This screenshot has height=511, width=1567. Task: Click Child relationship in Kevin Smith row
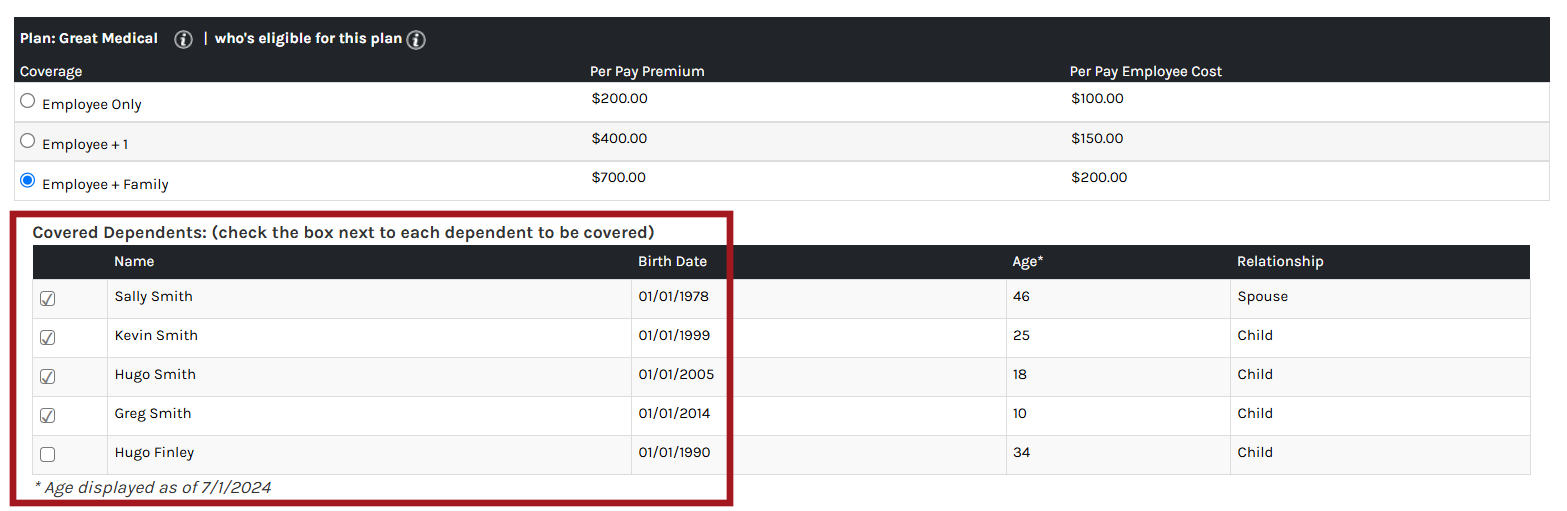click(1255, 336)
